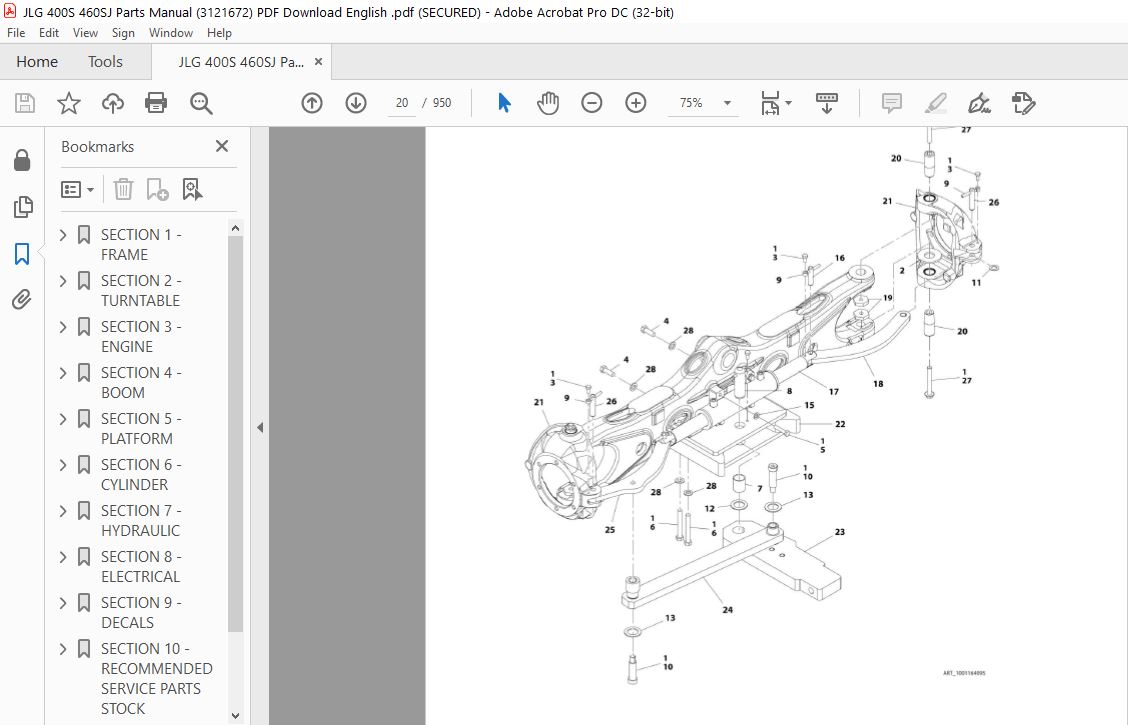This screenshot has width=1128, height=725.
Task: Expand SECTION 4 - BOOM bookmark
Action: click(63, 373)
